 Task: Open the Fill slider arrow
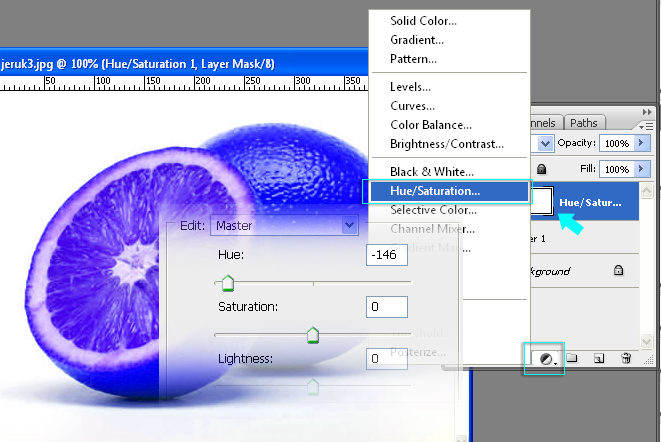(x=642, y=169)
